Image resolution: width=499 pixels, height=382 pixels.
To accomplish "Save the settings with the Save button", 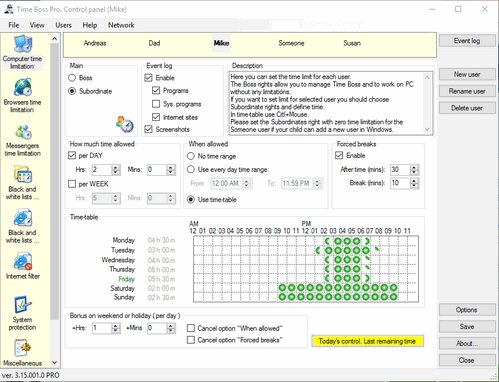I will [x=467, y=326].
